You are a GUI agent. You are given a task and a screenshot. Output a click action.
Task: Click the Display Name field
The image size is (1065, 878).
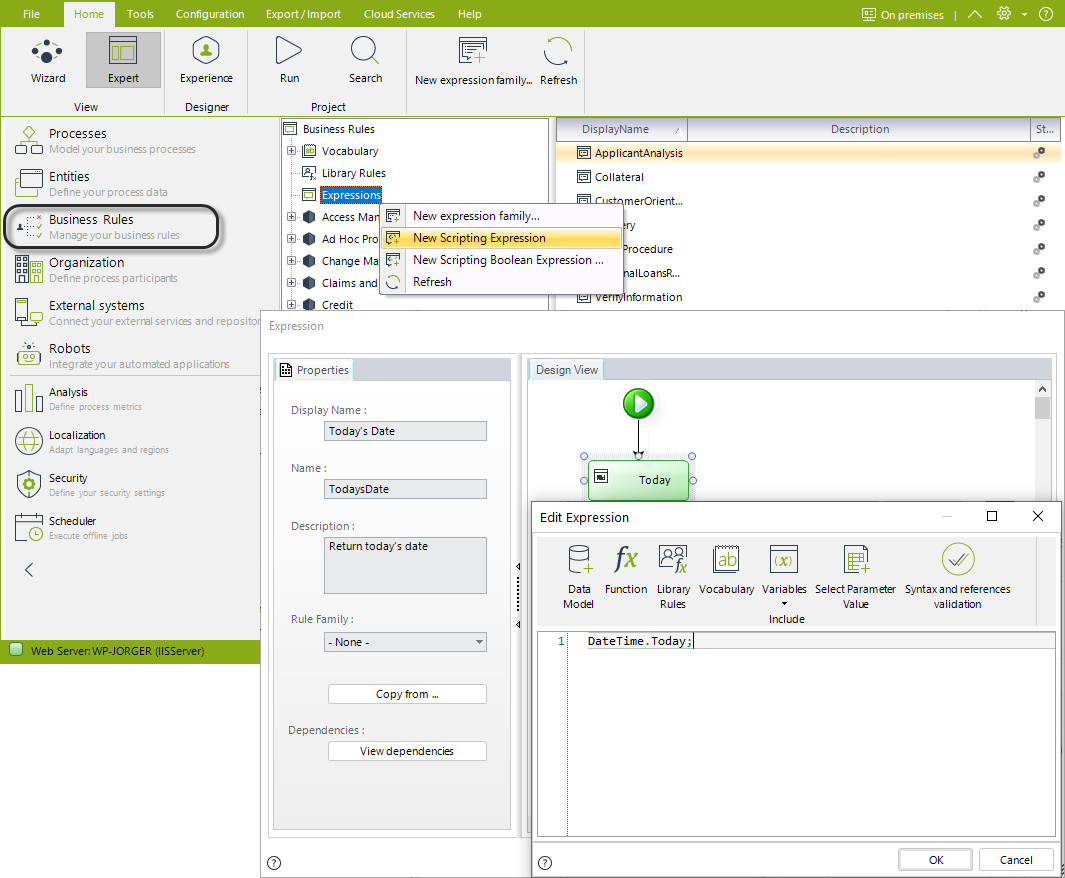coord(405,431)
